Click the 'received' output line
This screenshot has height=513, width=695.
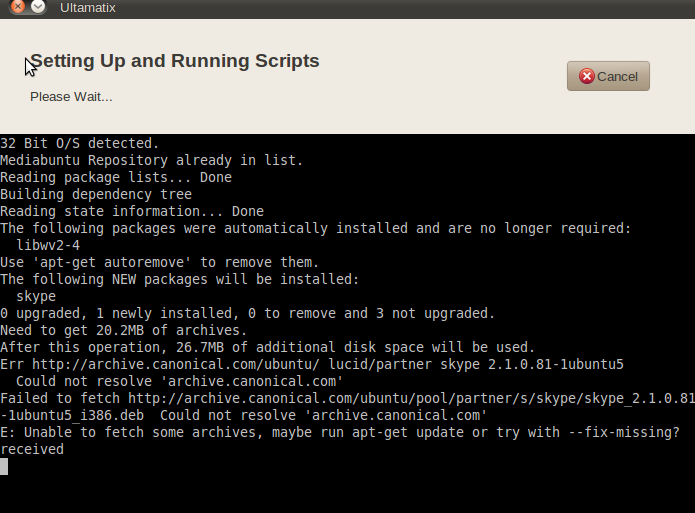(32, 449)
